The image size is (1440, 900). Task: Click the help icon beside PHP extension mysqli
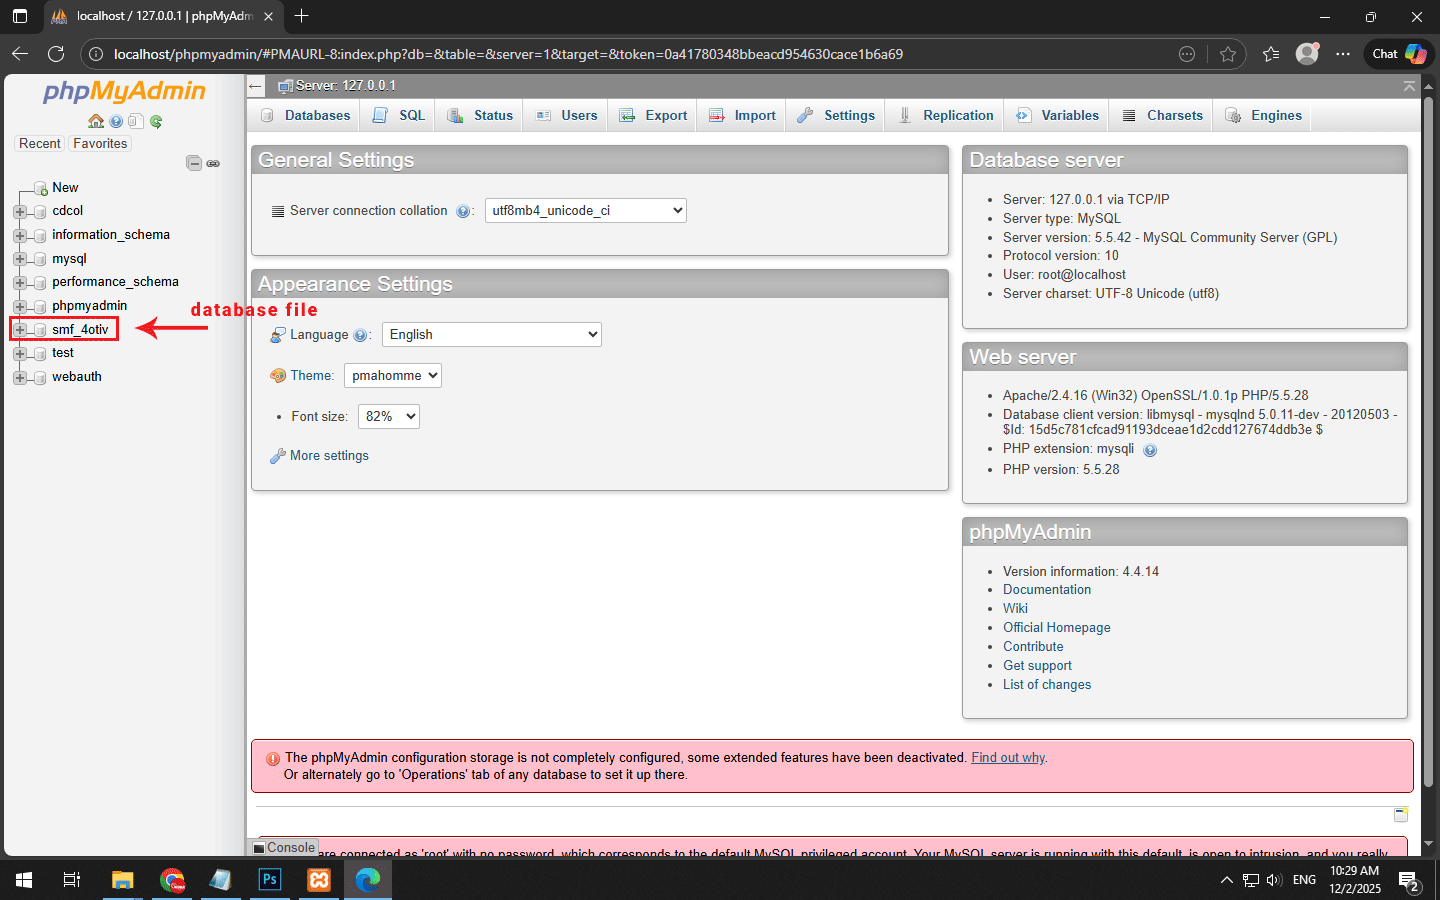tap(1150, 450)
